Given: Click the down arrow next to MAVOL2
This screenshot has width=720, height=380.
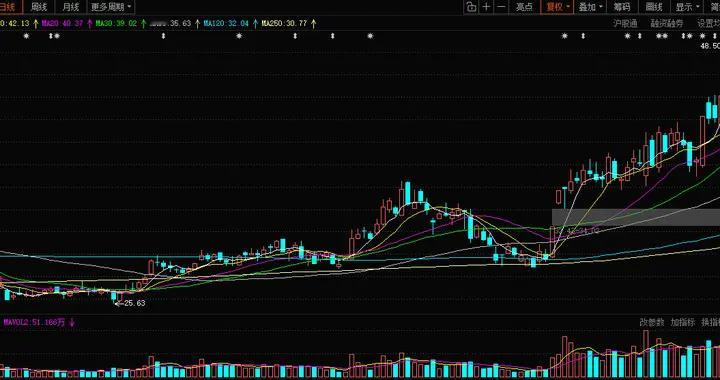Looking at the screenshot, I should pos(72,323).
